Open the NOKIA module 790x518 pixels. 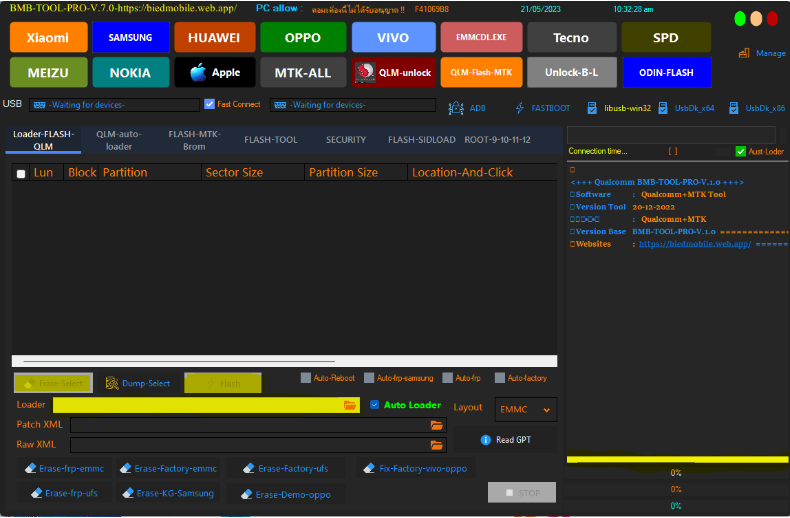[130, 73]
